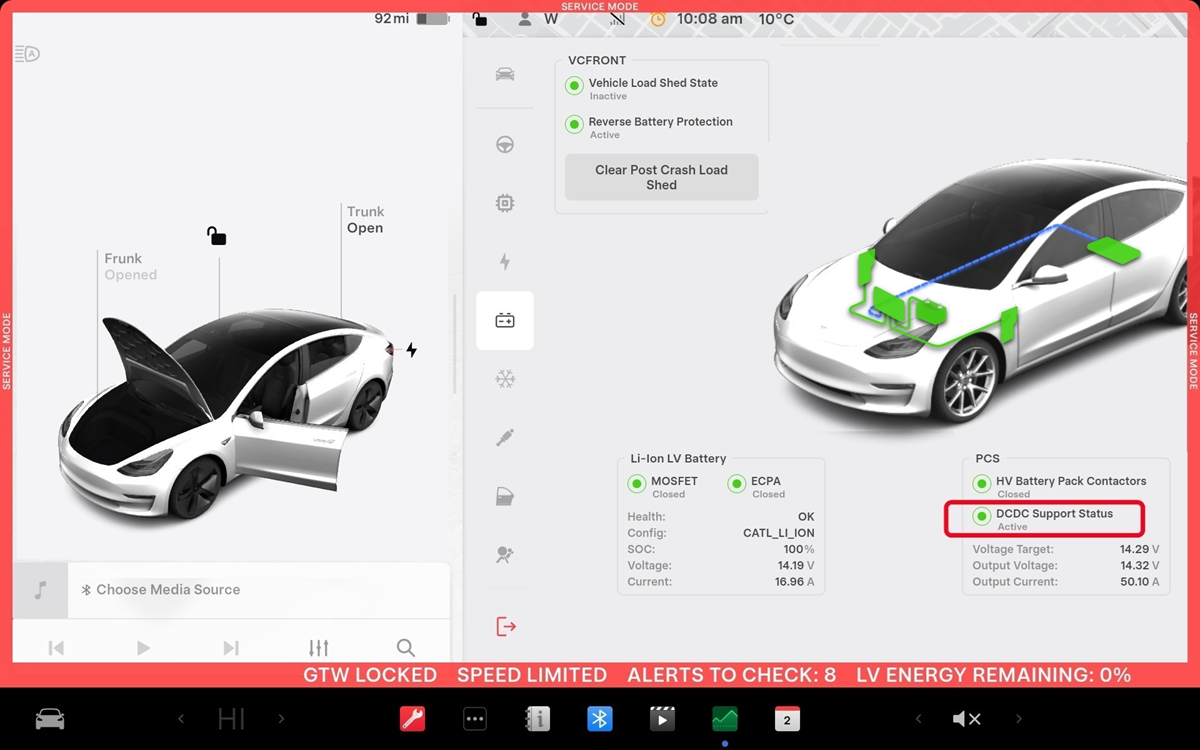Click the steering wheel sidebar icon
This screenshot has height=750, width=1200.
[x=505, y=145]
